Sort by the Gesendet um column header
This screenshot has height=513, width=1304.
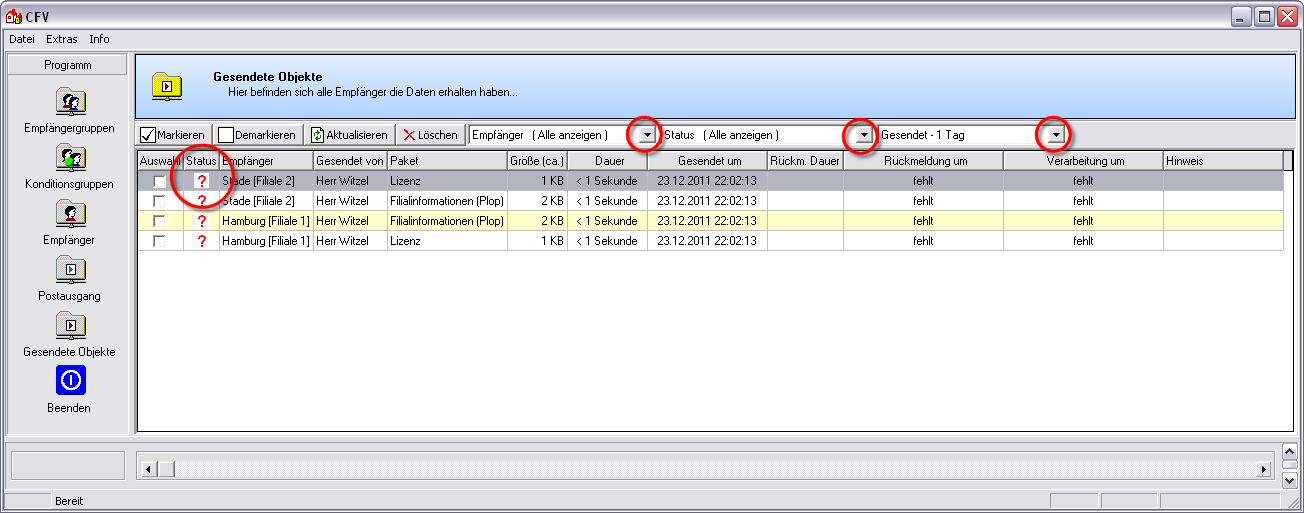click(x=708, y=161)
